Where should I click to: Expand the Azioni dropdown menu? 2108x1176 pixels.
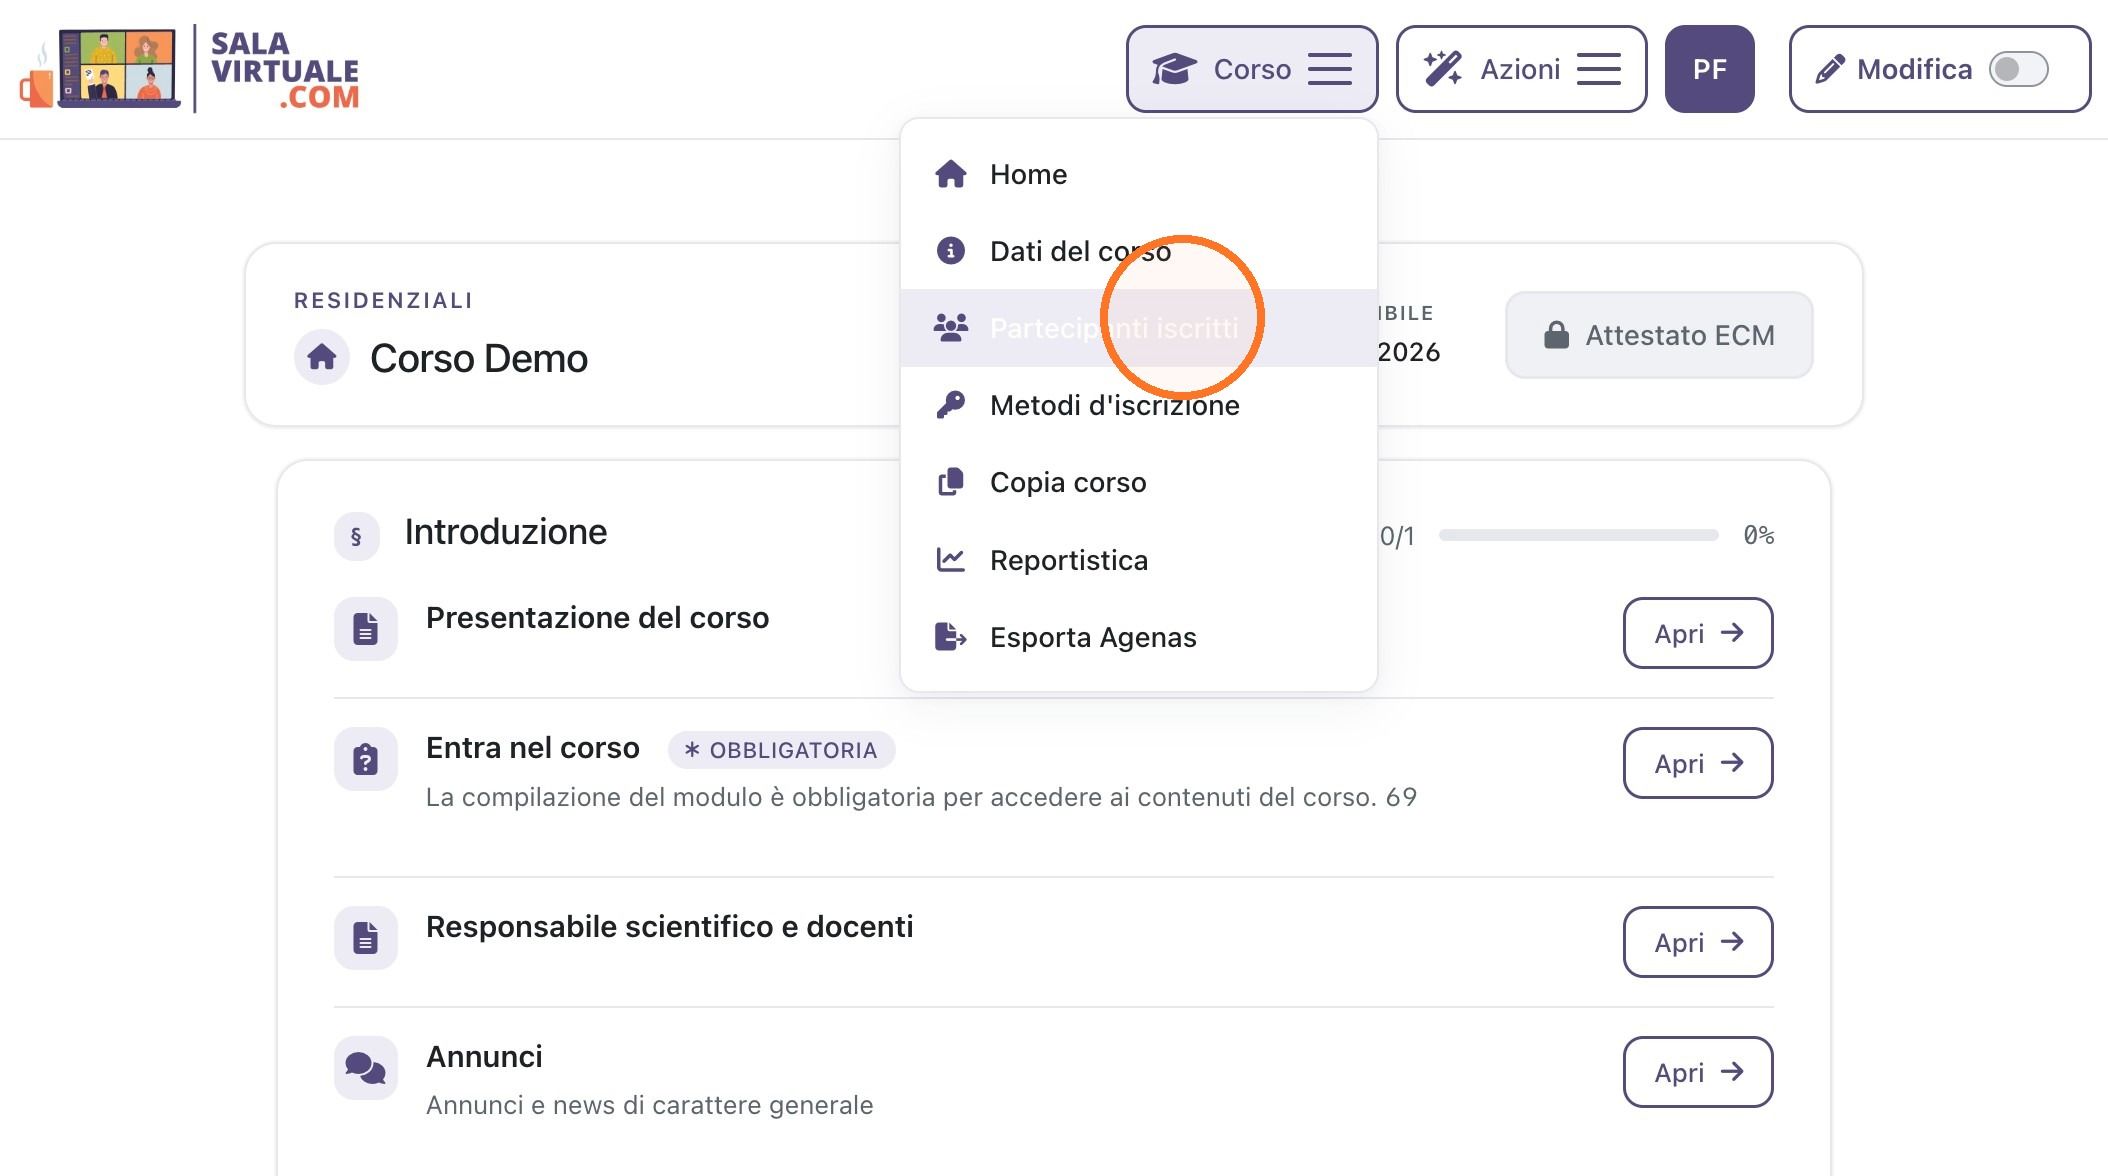(1521, 69)
